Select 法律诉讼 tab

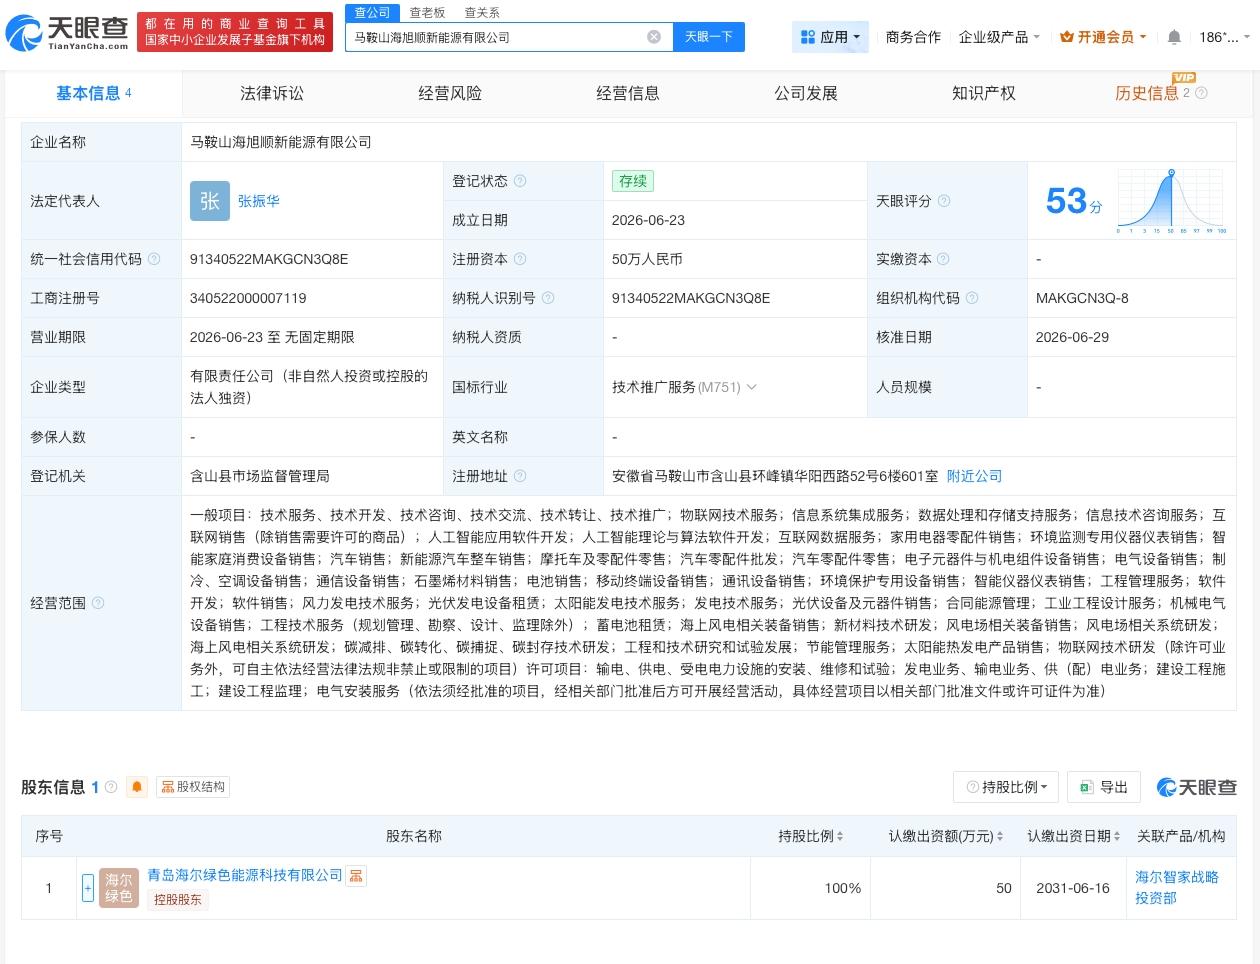[272, 93]
